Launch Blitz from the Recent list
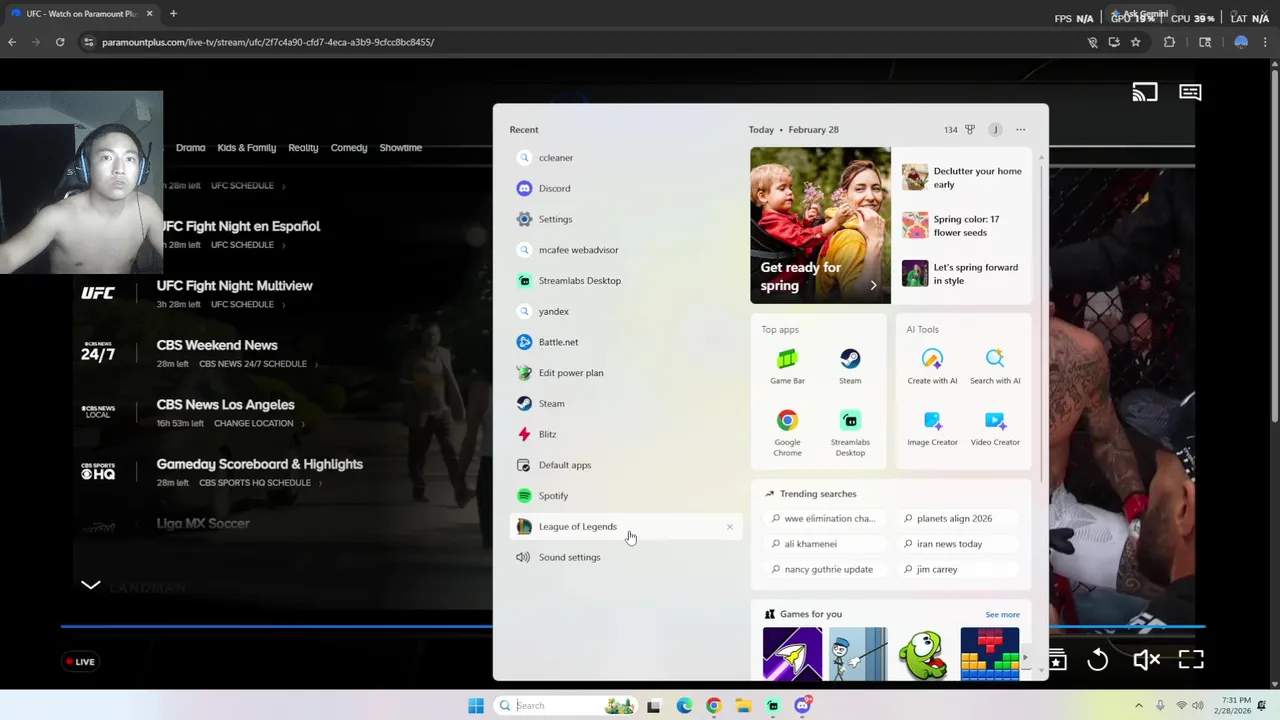The image size is (1280, 720). 625,434
